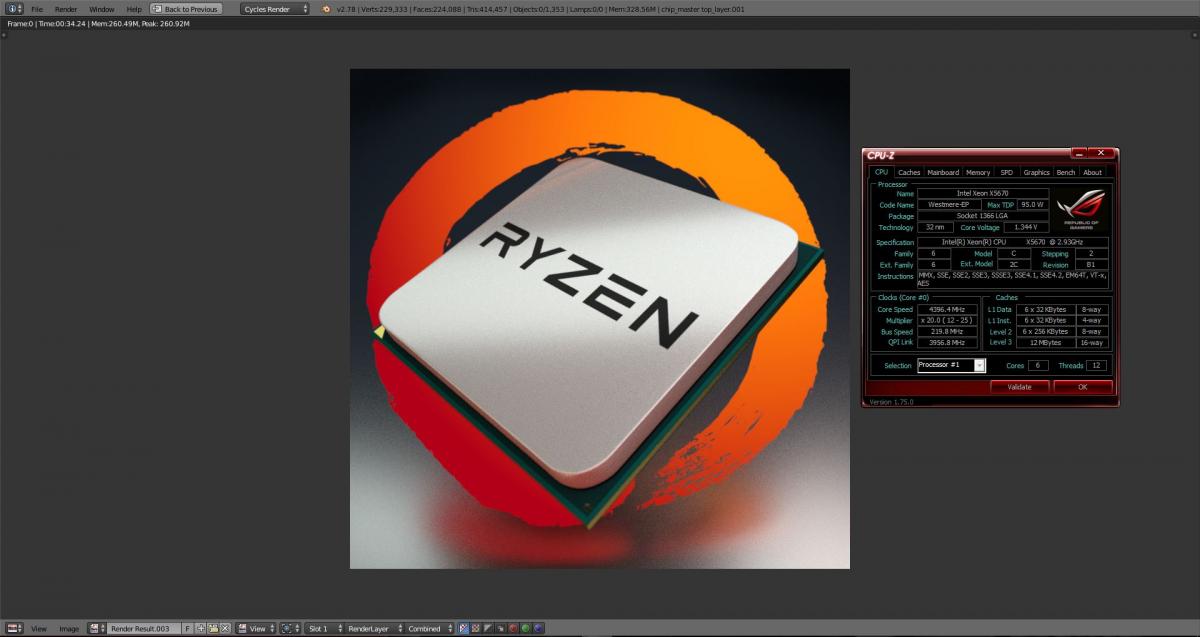Toggle fake user F button for image

tap(187, 628)
